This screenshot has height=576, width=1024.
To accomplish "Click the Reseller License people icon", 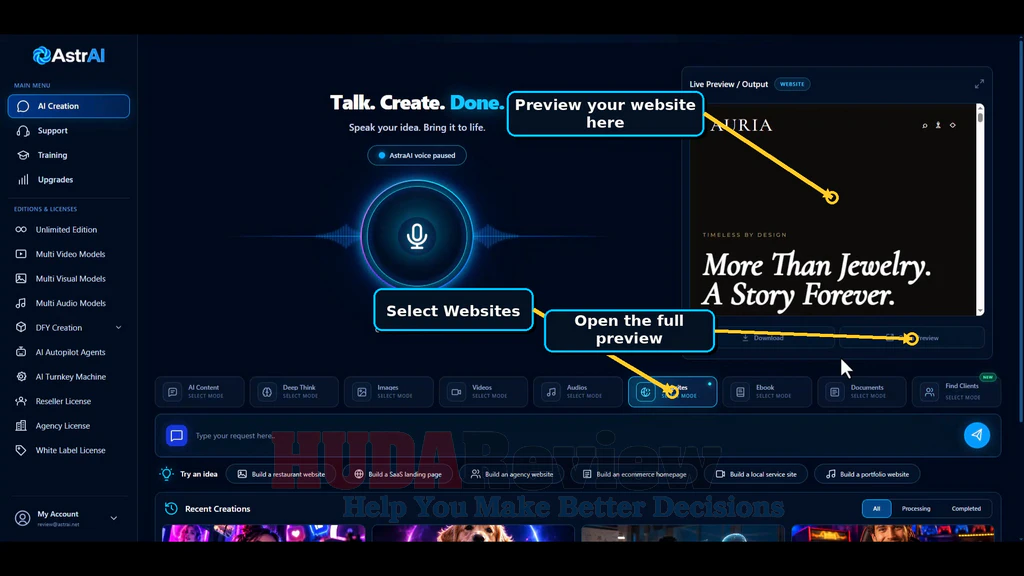I will pyautogui.click(x=21, y=401).
